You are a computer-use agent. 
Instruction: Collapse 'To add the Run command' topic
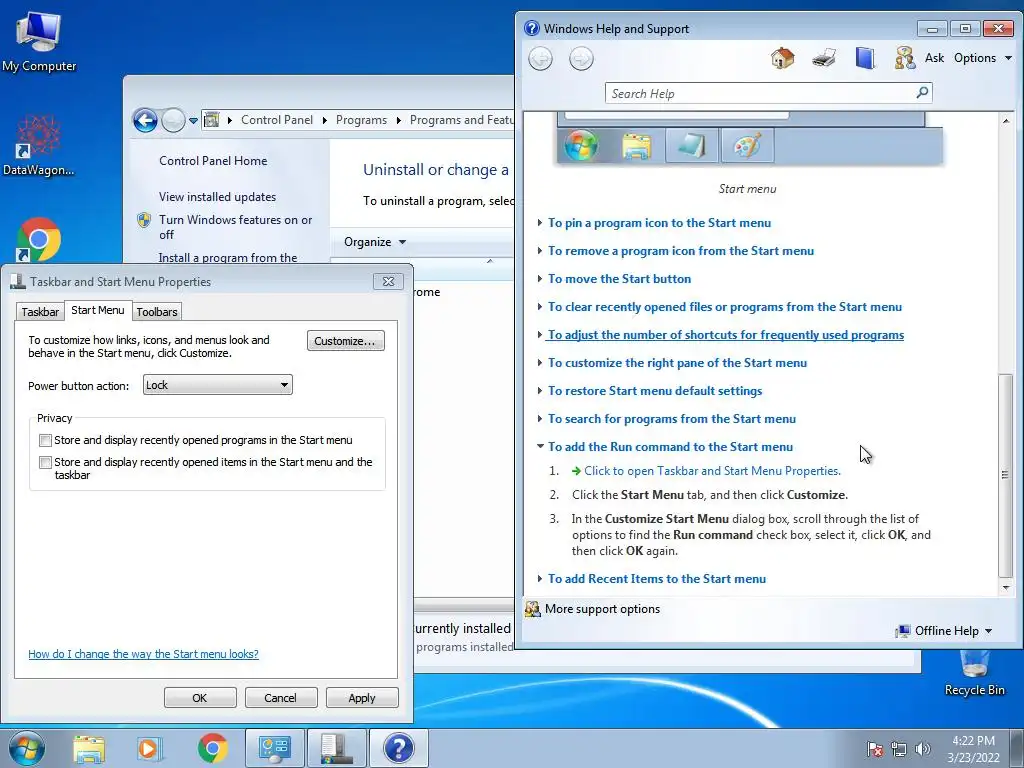point(670,447)
